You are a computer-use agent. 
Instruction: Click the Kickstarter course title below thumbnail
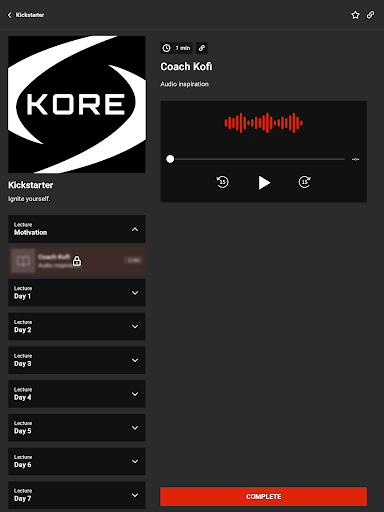(x=31, y=185)
